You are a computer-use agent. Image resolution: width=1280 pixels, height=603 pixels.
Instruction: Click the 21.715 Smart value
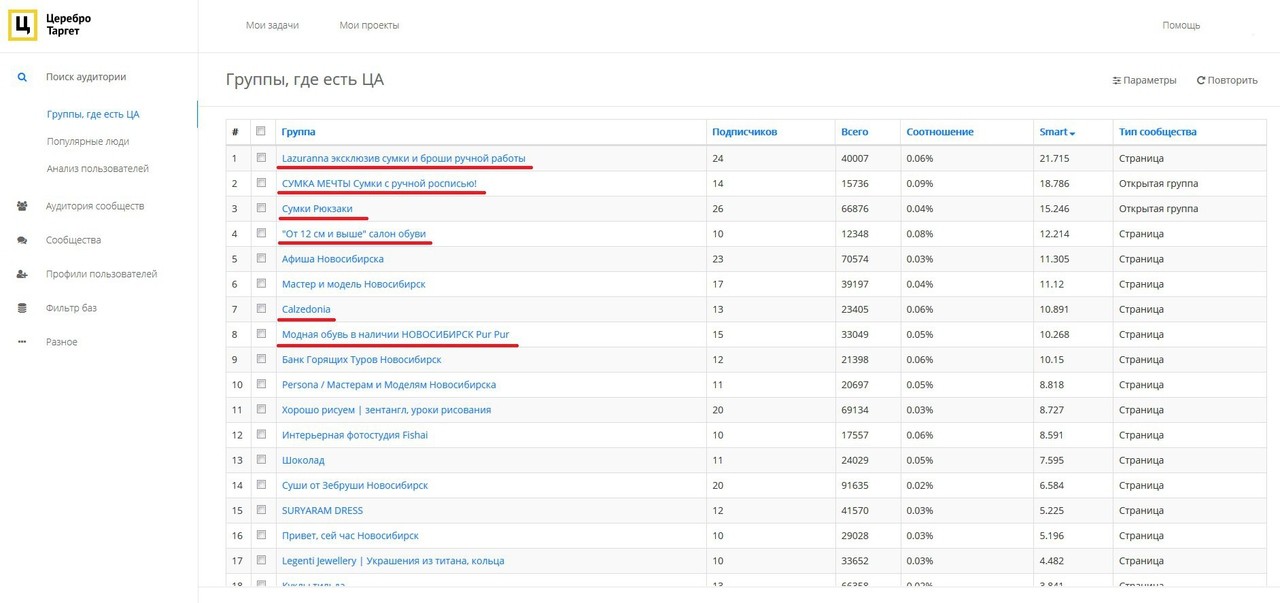pyautogui.click(x=1055, y=158)
